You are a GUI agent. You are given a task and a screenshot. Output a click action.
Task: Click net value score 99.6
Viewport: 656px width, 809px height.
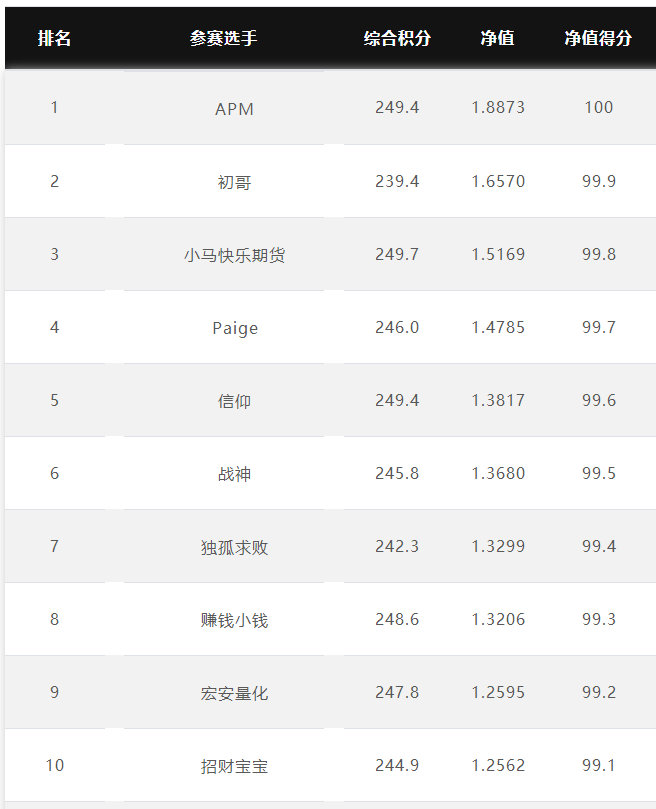[x=599, y=400]
